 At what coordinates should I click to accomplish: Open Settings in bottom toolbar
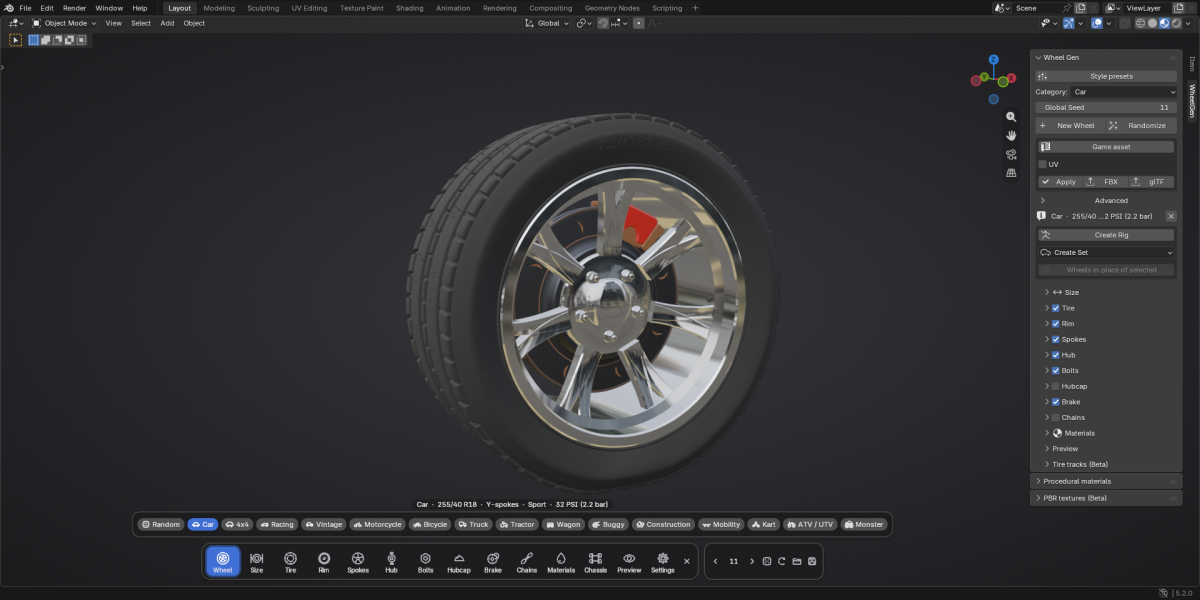pyautogui.click(x=663, y=561)
